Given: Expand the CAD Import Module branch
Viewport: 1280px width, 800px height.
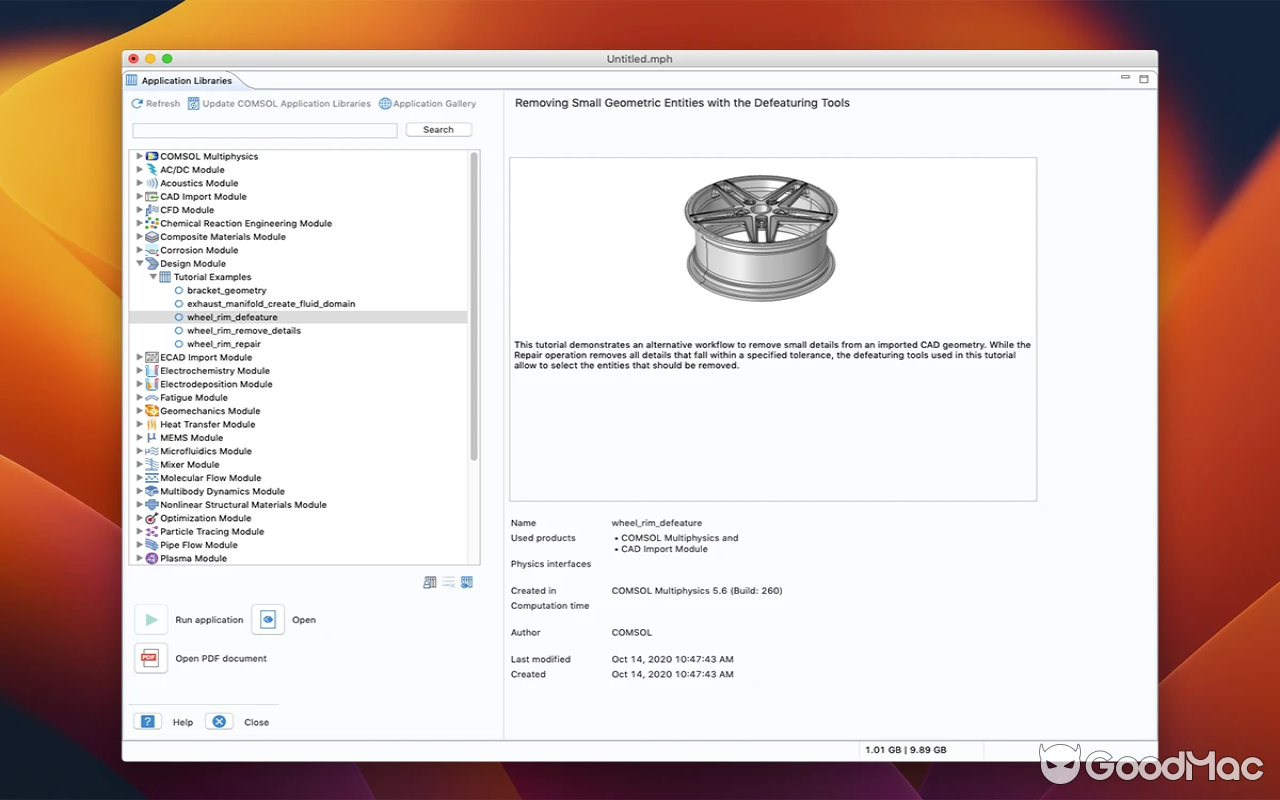Looking at the screenshot, I should (x=139, y=196).
